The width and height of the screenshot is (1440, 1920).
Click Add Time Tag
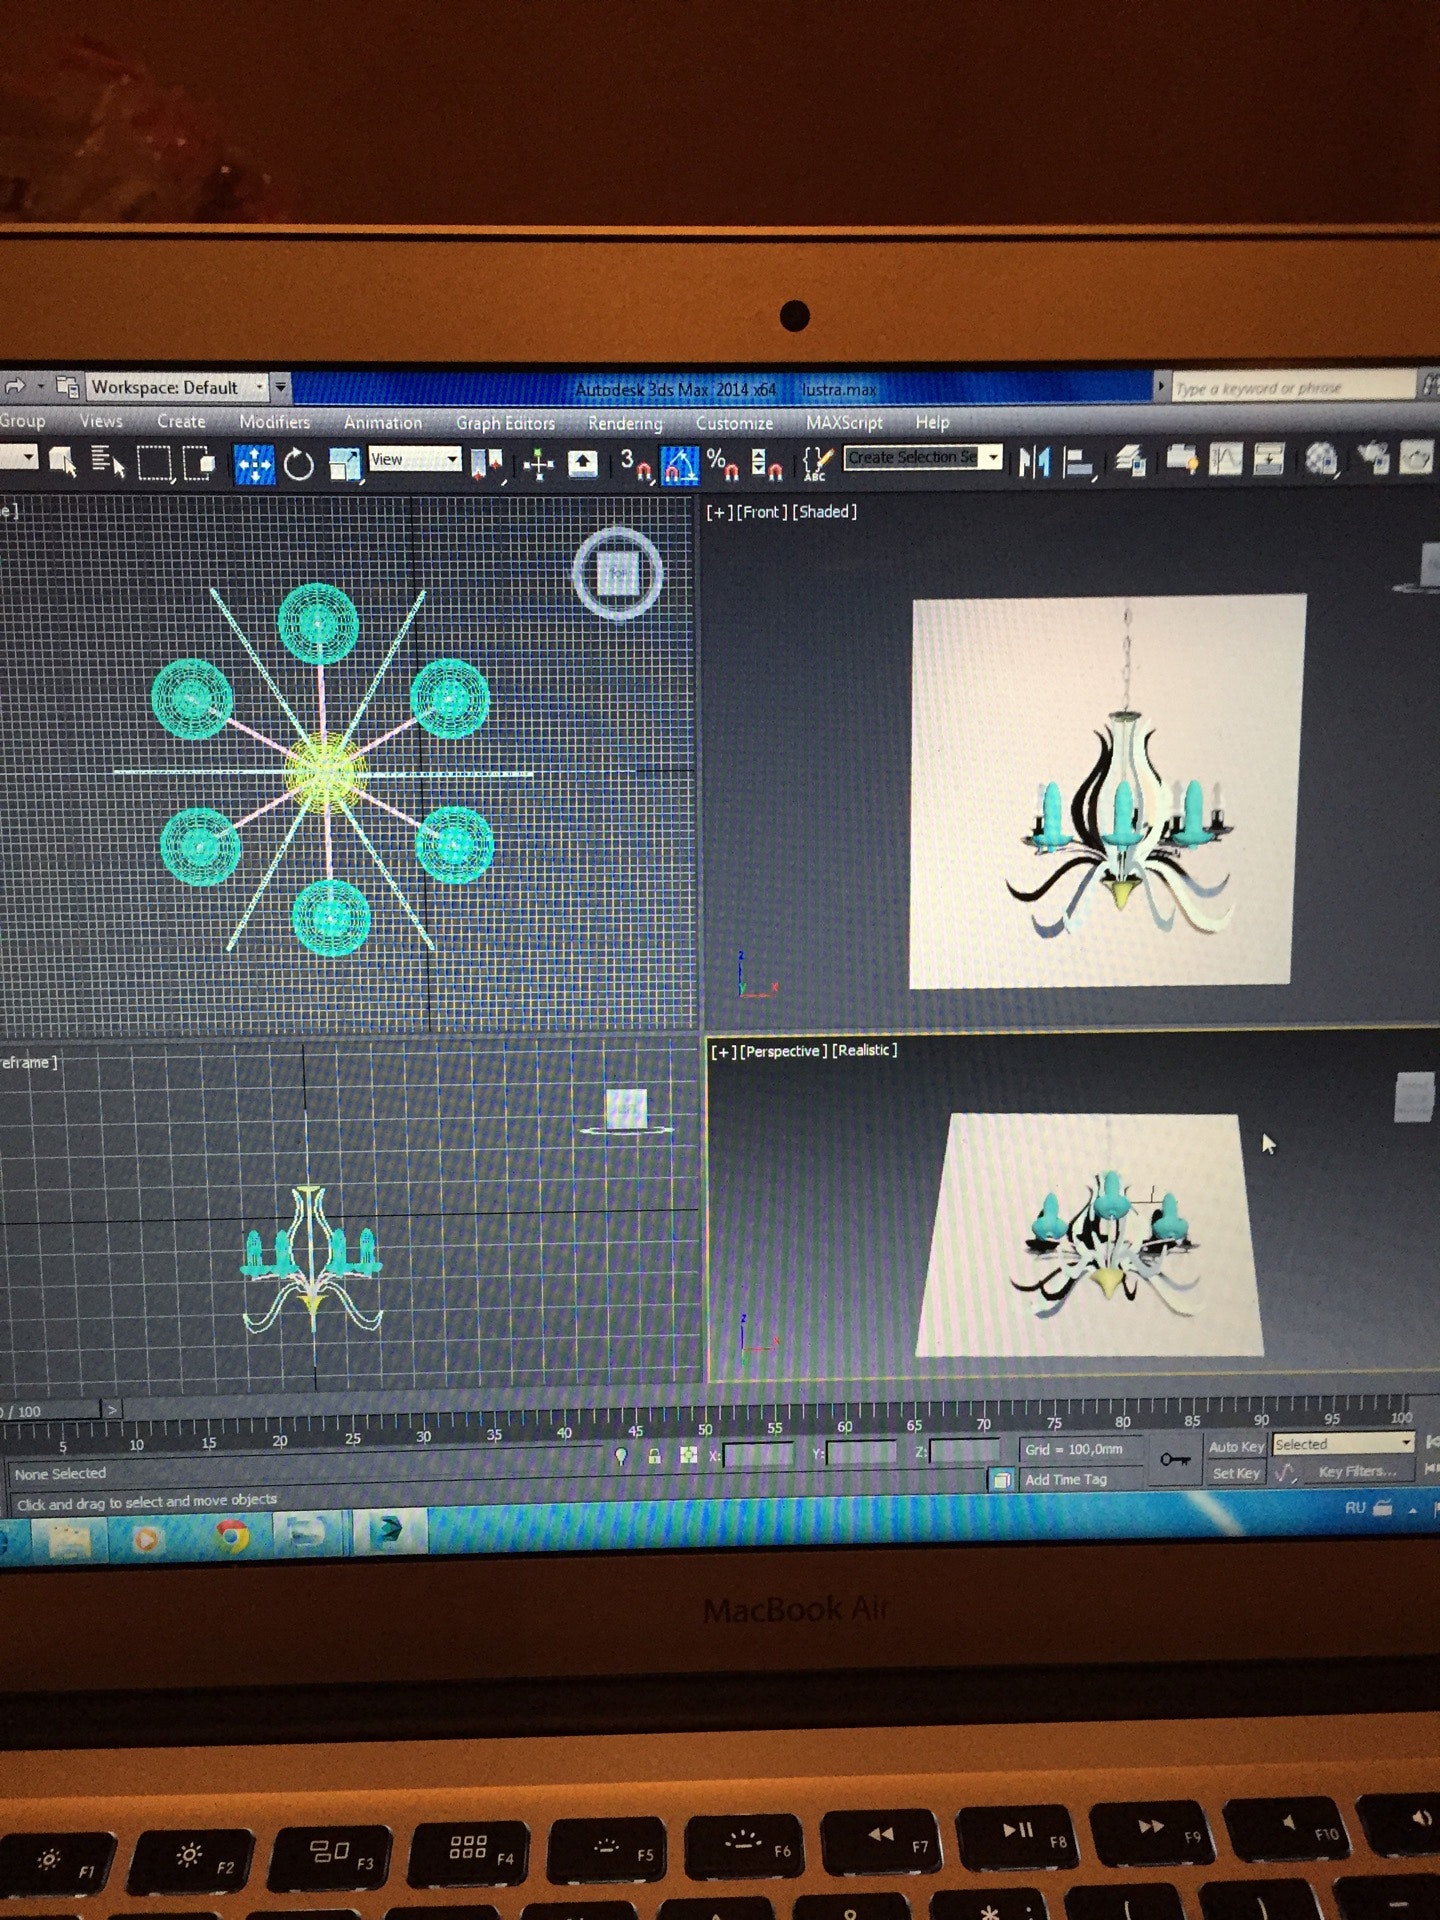pyautogui.click(x=1066, y=1479)
